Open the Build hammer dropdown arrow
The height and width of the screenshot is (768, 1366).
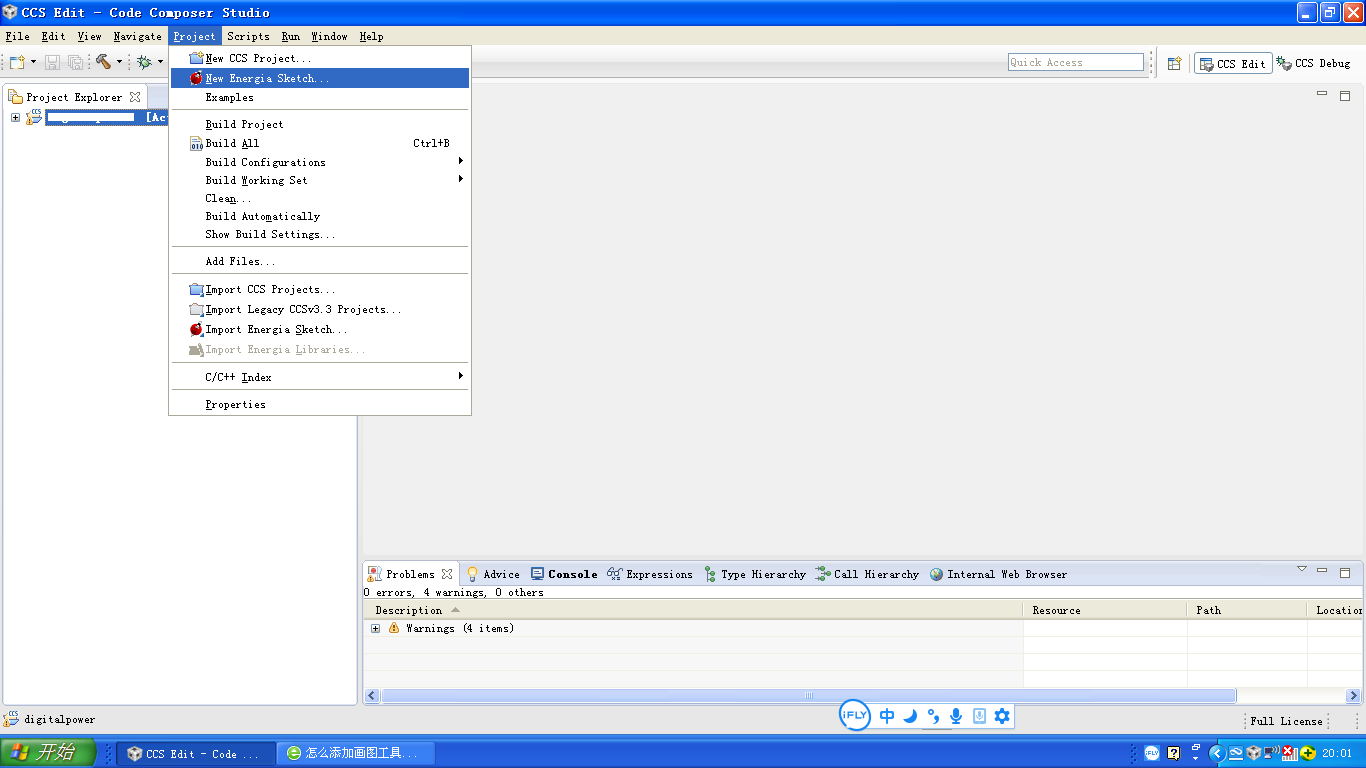pyautogui.click(x=119, y=62)
